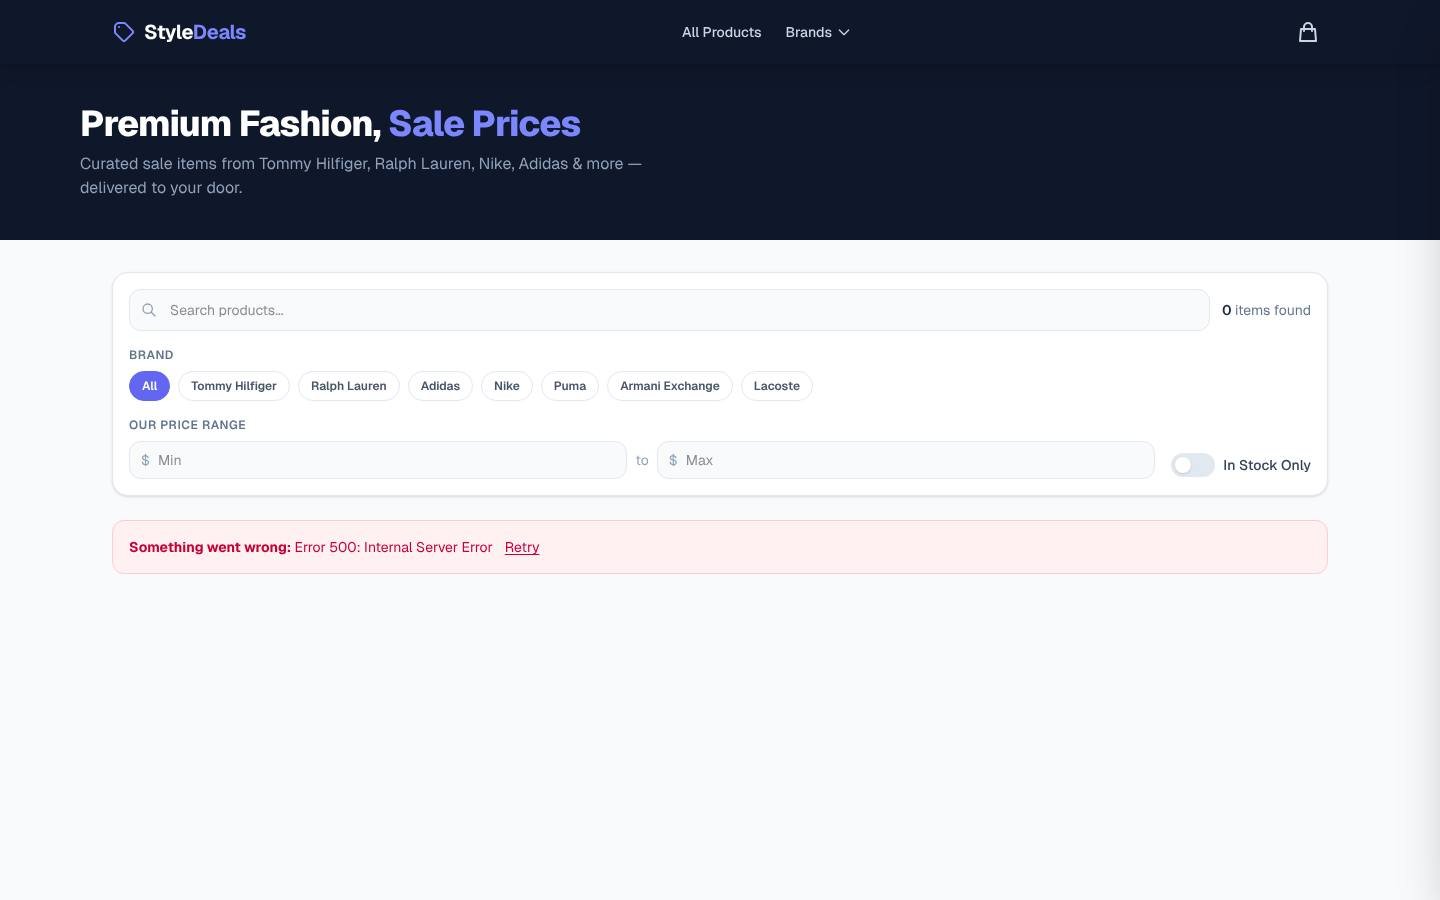Click the Retry link in error banner

pos(522,547)
